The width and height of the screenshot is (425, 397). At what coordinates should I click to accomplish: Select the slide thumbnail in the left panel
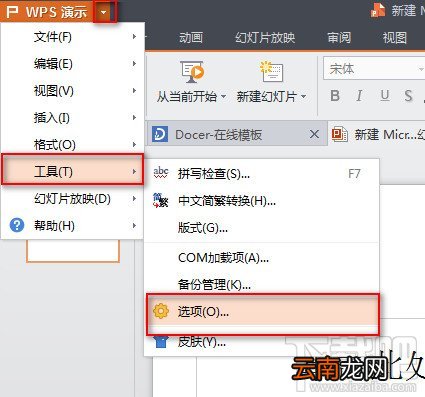point(73,251)
